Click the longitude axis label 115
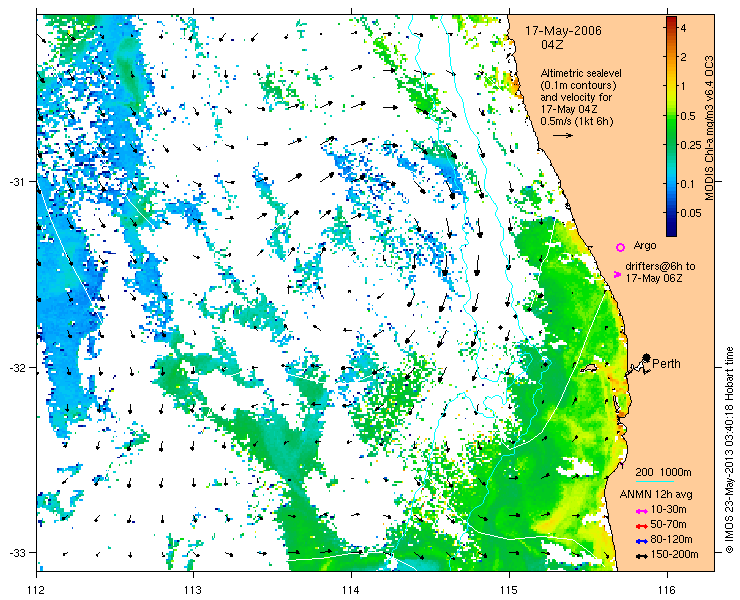The height and width of the screenshot is (600, 740). 509,590
